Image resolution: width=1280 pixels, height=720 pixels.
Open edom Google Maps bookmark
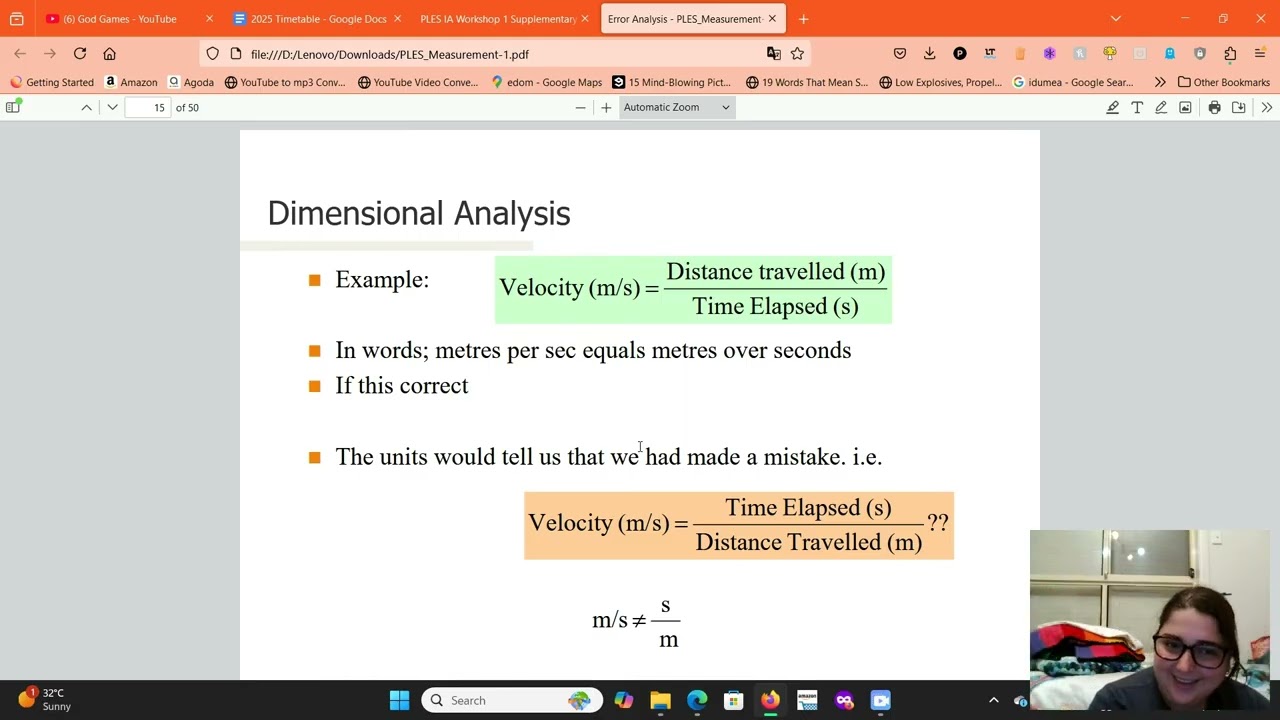(x=546, y=82)
